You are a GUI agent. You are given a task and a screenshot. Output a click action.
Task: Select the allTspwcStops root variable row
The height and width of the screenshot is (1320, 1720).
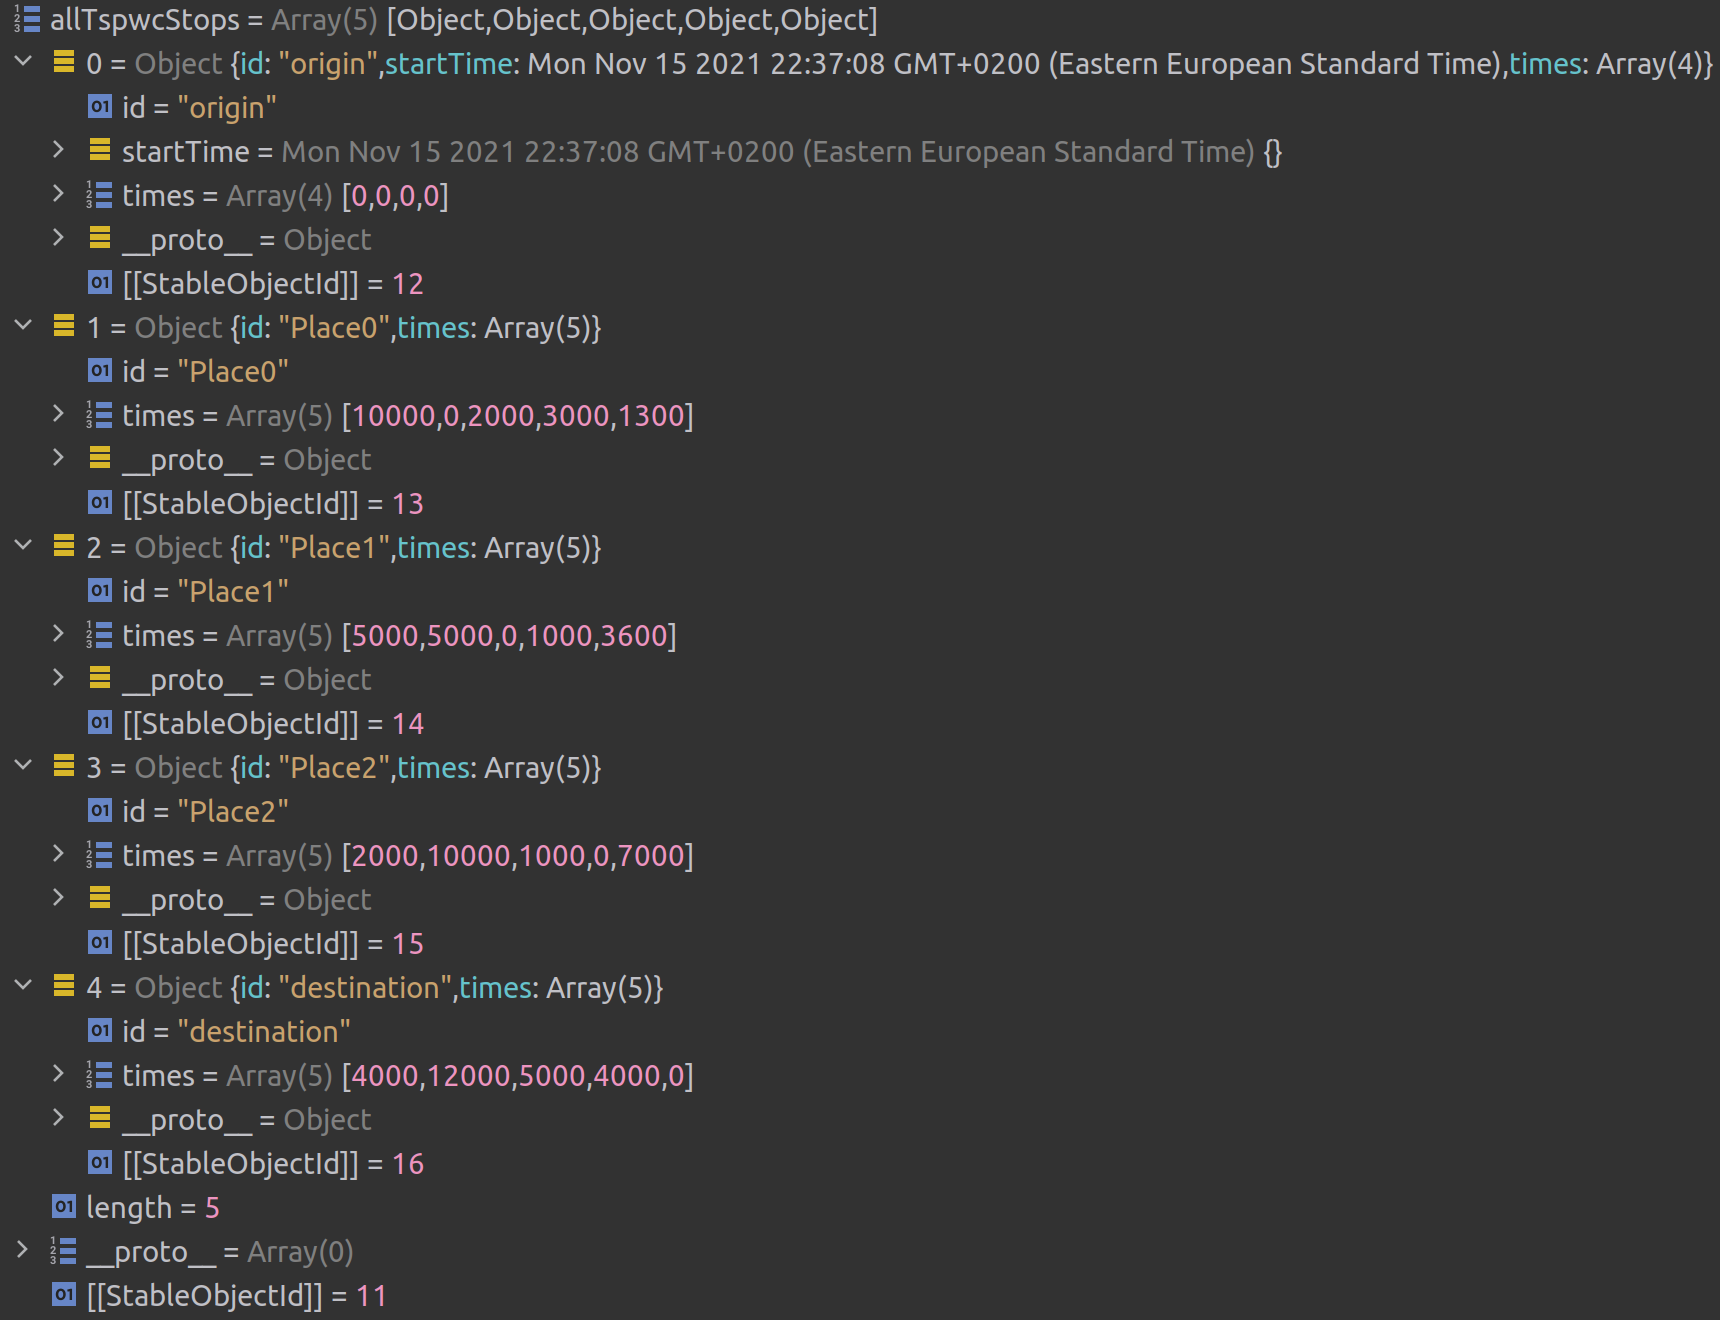860,20
